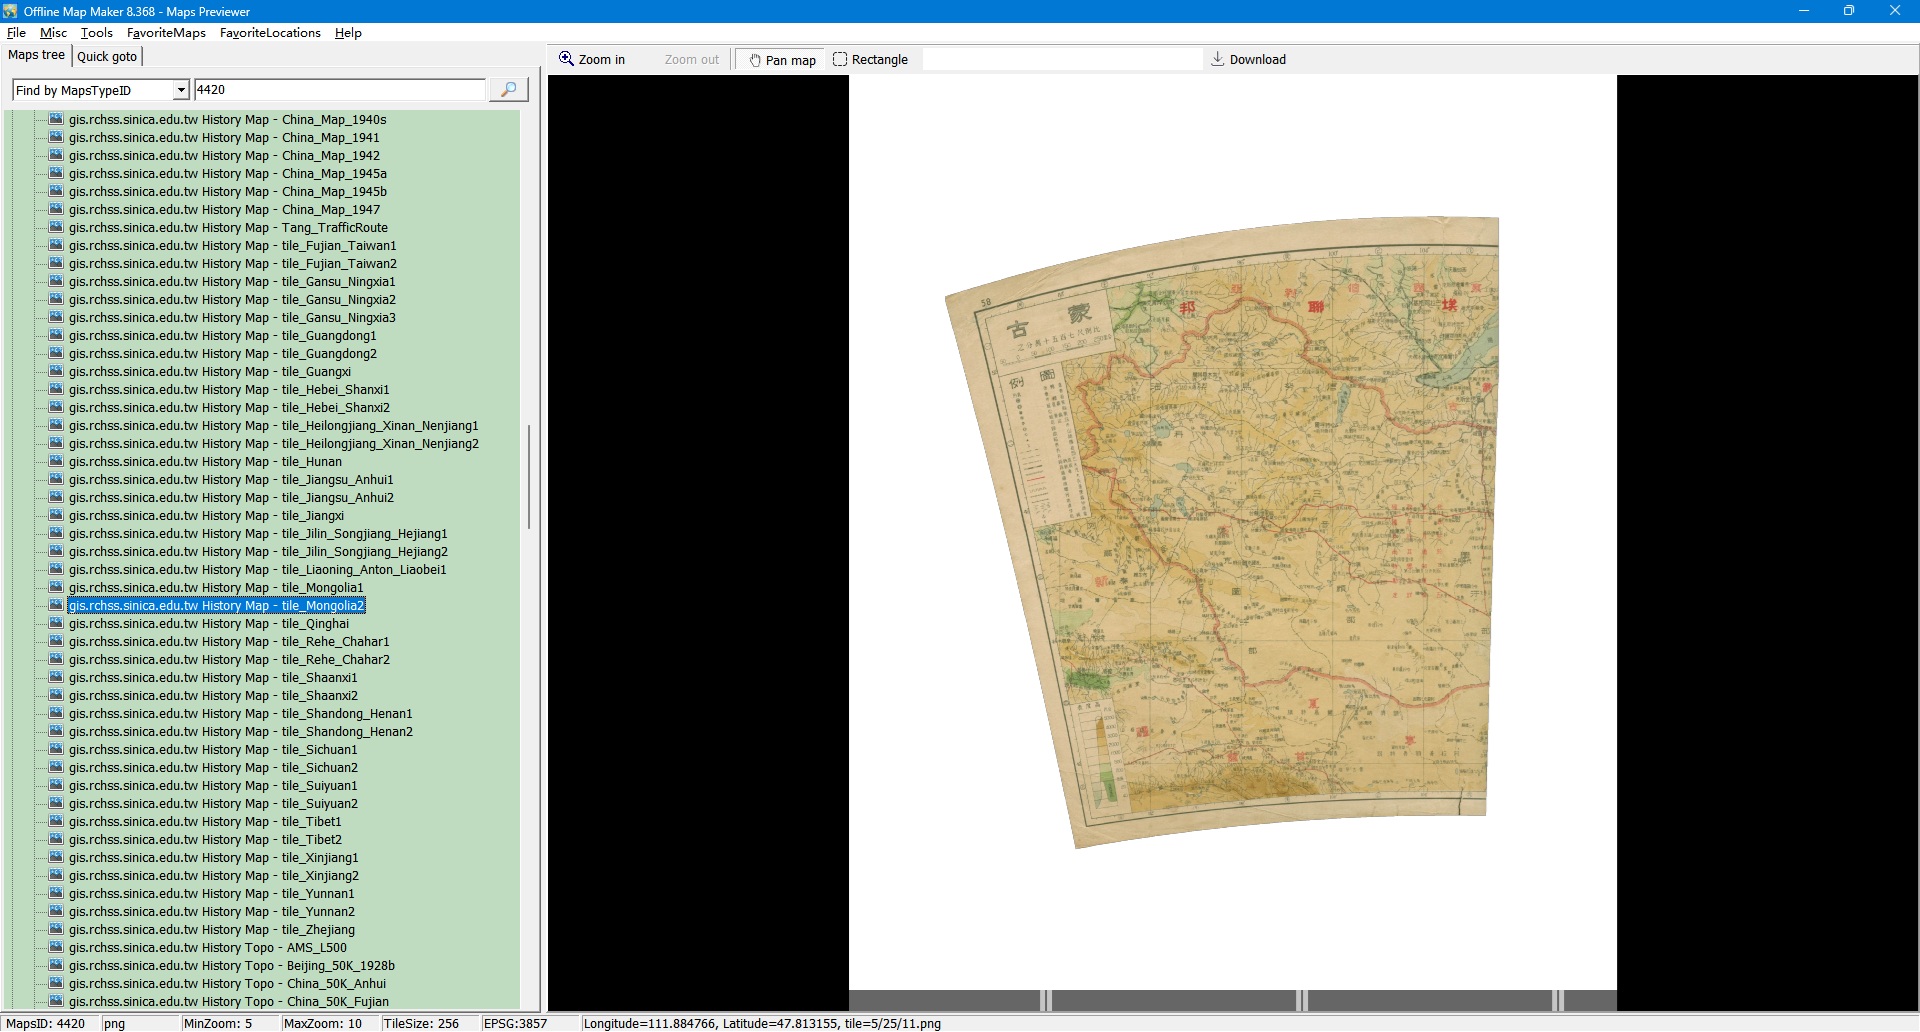Switch to the Quick goto tab
Screen dimensions: 1920x1032
(107, 57)
